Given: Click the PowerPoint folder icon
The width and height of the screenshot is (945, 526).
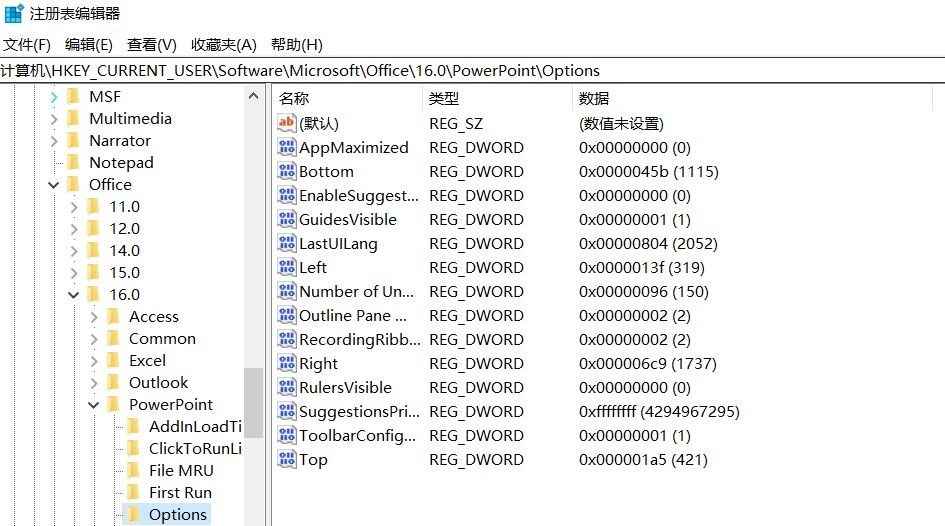Looking at the screenshot, I should [x=113, y=404].
